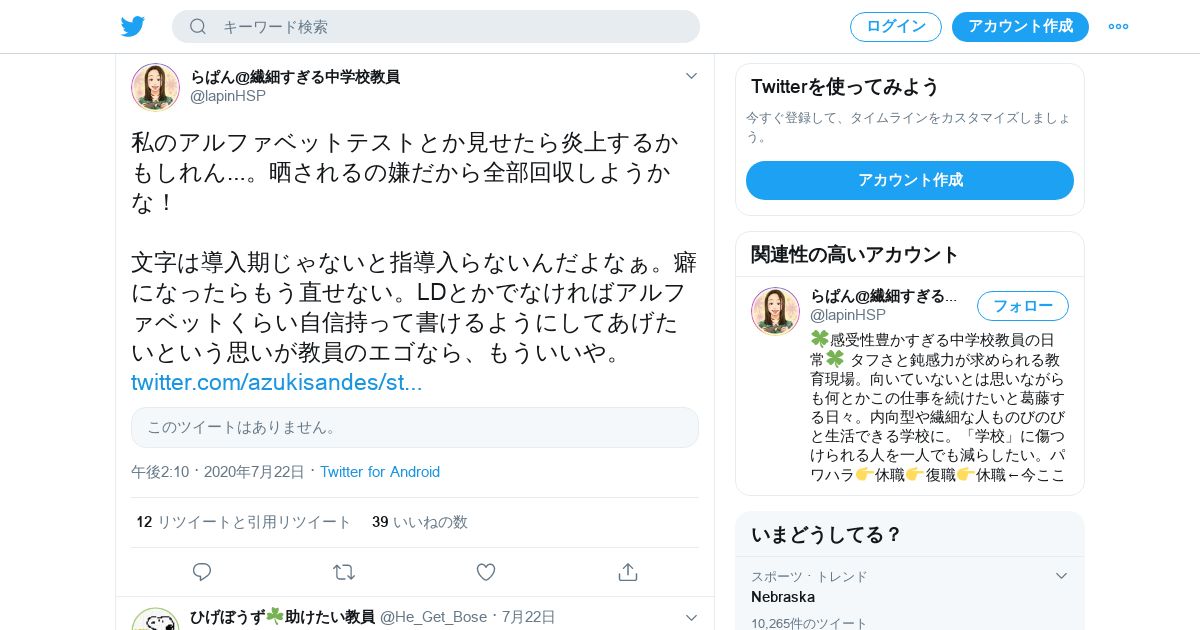Click sidebar アカウント作成 signup button

coord(910,180)
